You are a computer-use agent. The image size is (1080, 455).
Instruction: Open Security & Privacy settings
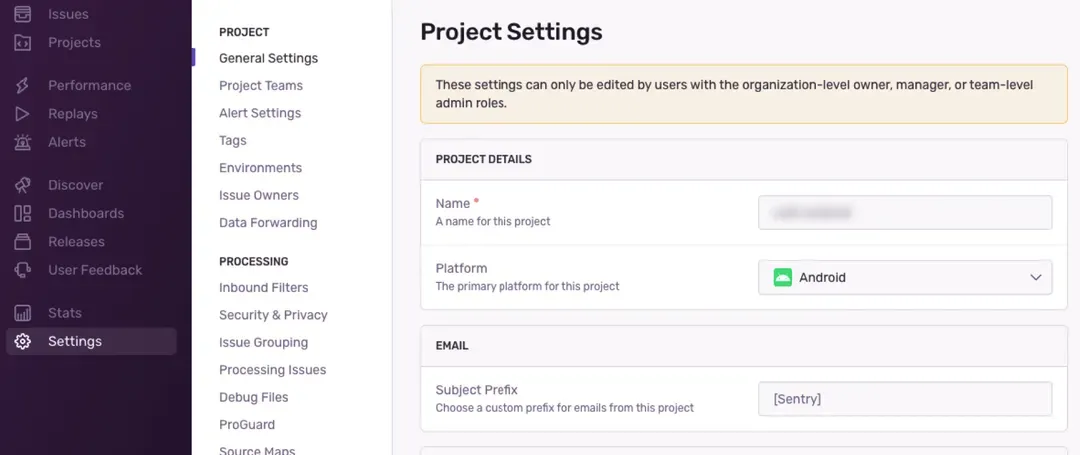273,315
